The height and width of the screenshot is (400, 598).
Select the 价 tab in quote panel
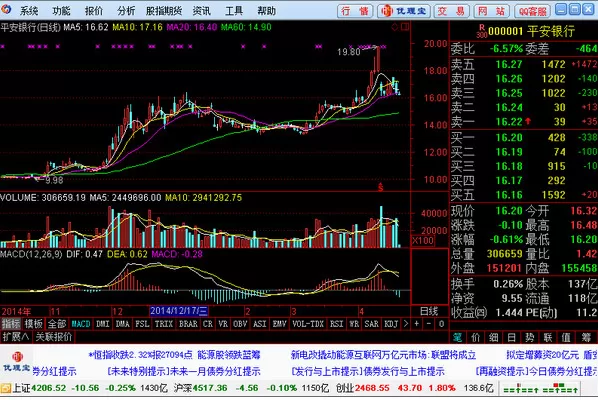[x=475, y=337]
